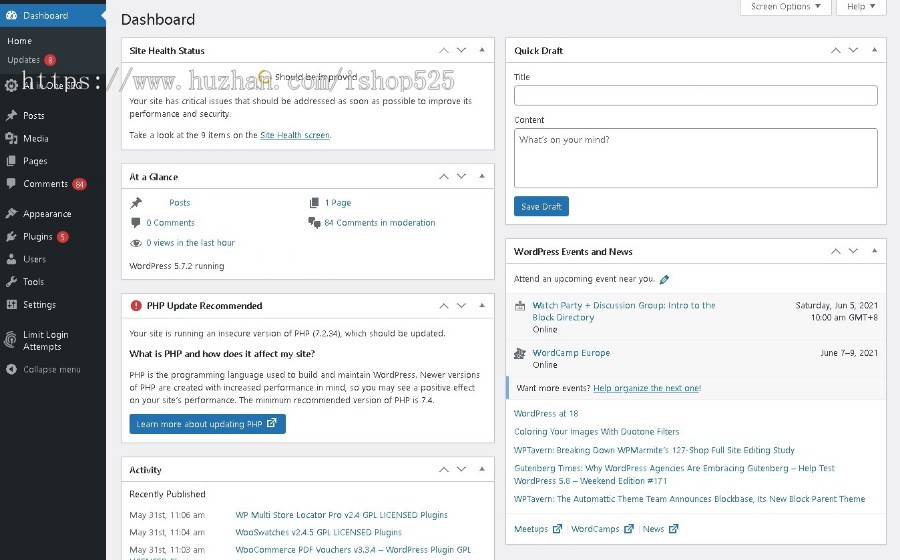Click the Save Draft button

click(x=541, y=207)
